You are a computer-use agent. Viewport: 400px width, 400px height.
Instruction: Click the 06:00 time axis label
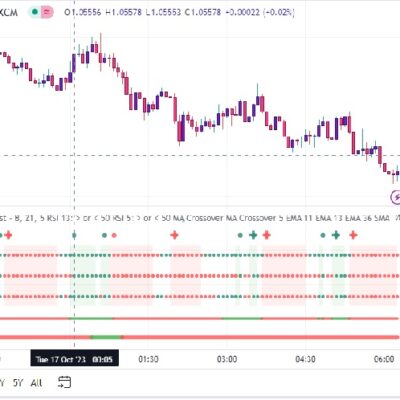(x=384, y=359)
